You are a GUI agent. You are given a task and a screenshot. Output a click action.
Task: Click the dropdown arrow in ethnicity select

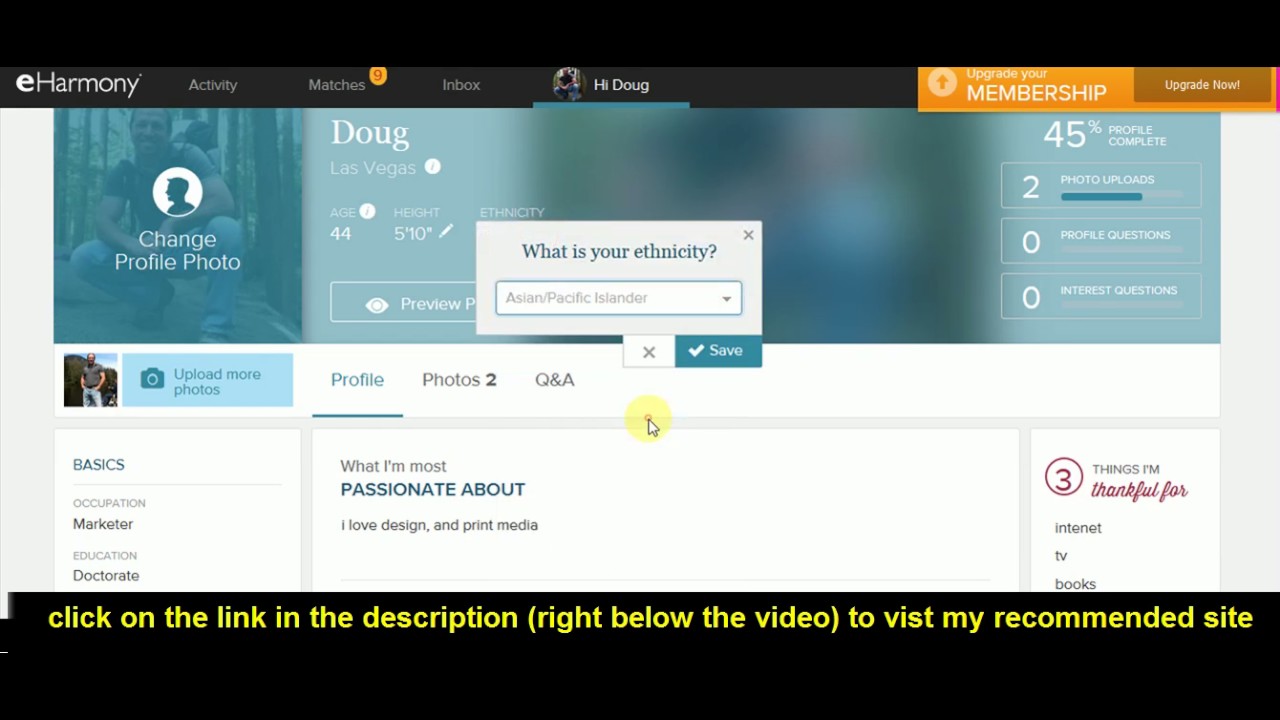pos(727,299)
